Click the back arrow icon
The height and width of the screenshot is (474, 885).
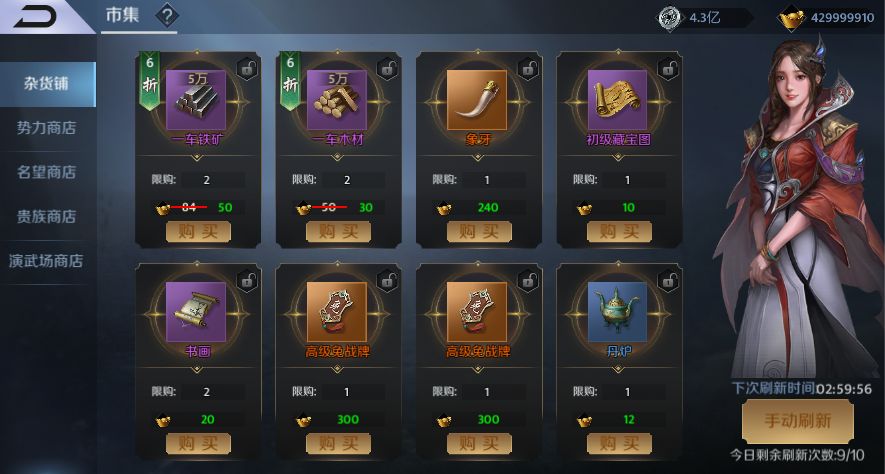(35, 16)
